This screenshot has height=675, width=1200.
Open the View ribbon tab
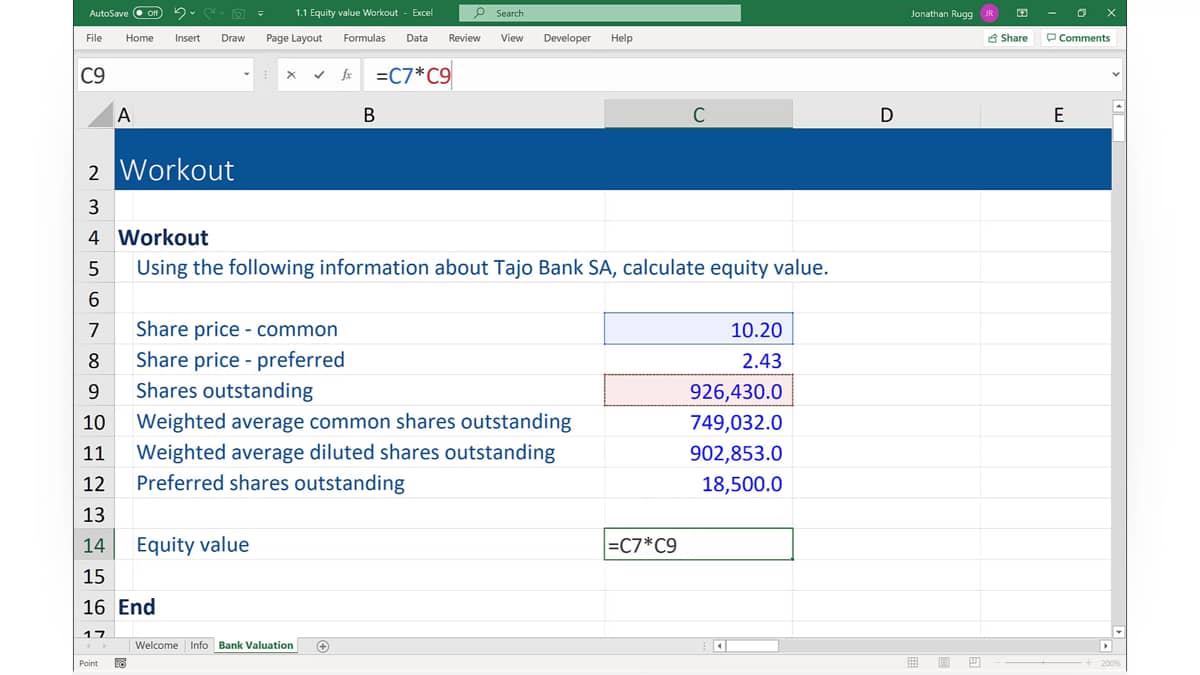[x=512, y=38]
